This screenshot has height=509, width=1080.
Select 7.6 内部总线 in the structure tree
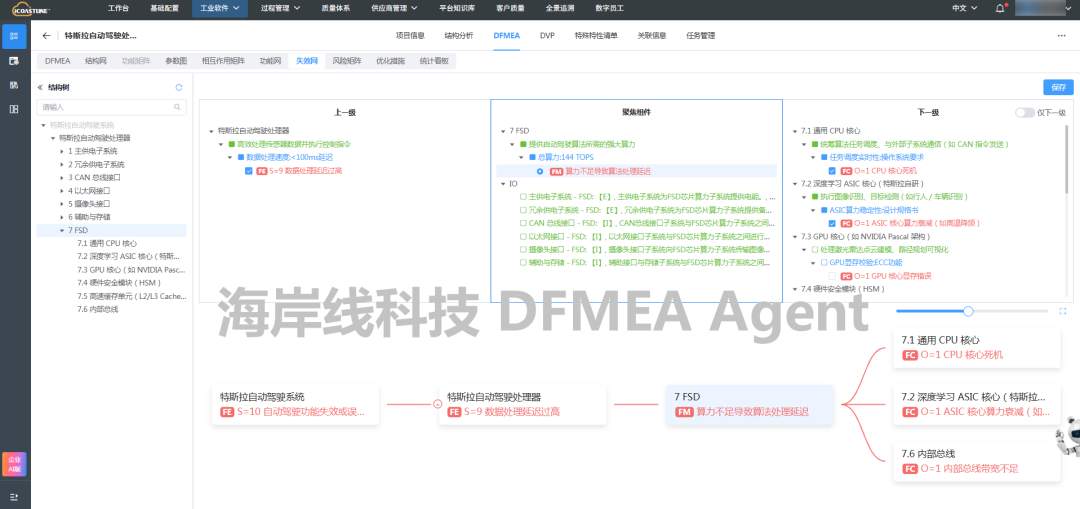point(98,309)
